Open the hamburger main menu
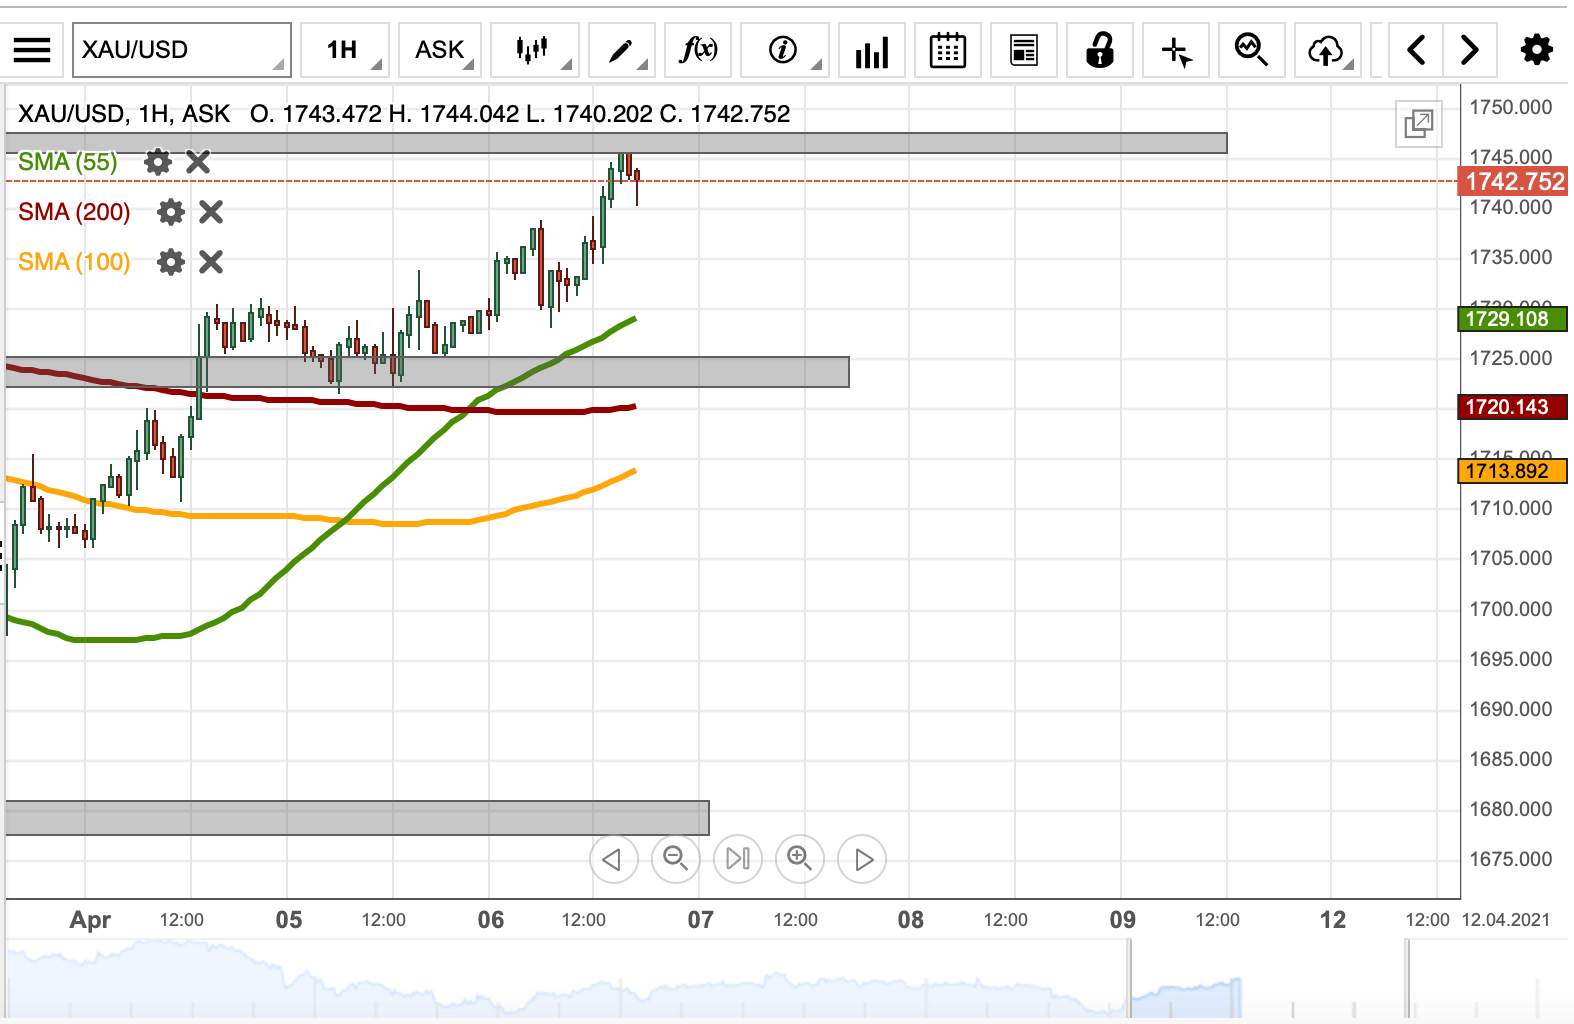 tap(32, 49)
